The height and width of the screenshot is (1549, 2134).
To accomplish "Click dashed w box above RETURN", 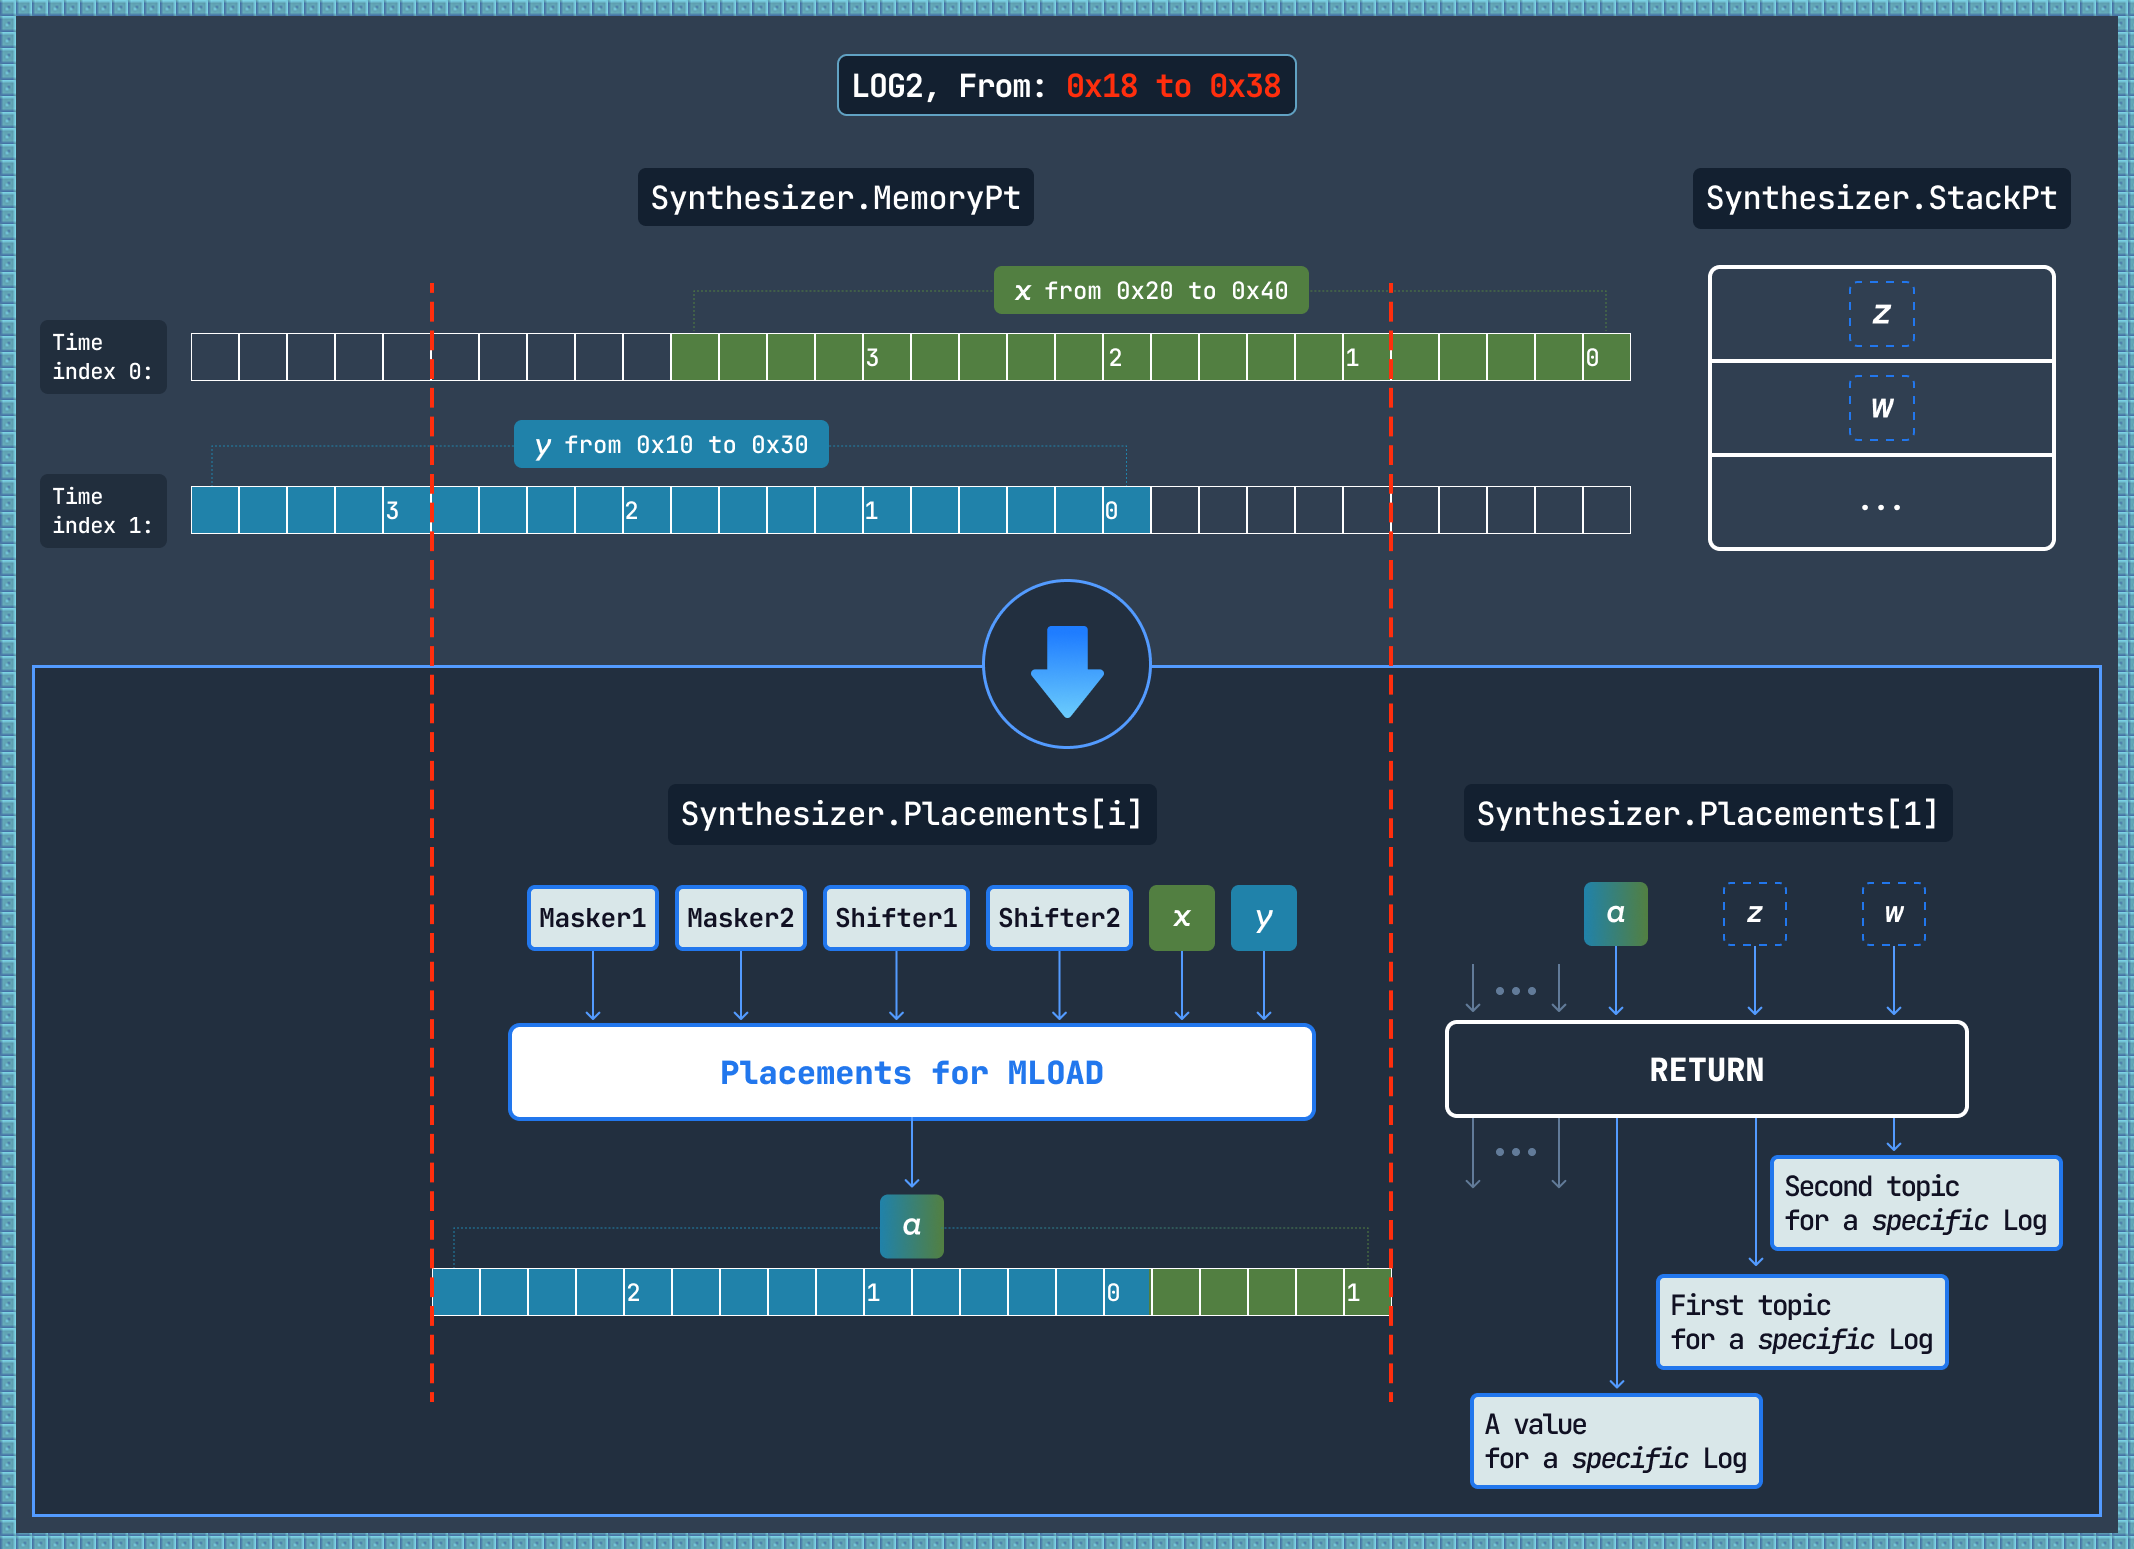I will [x=1893, y=913].
